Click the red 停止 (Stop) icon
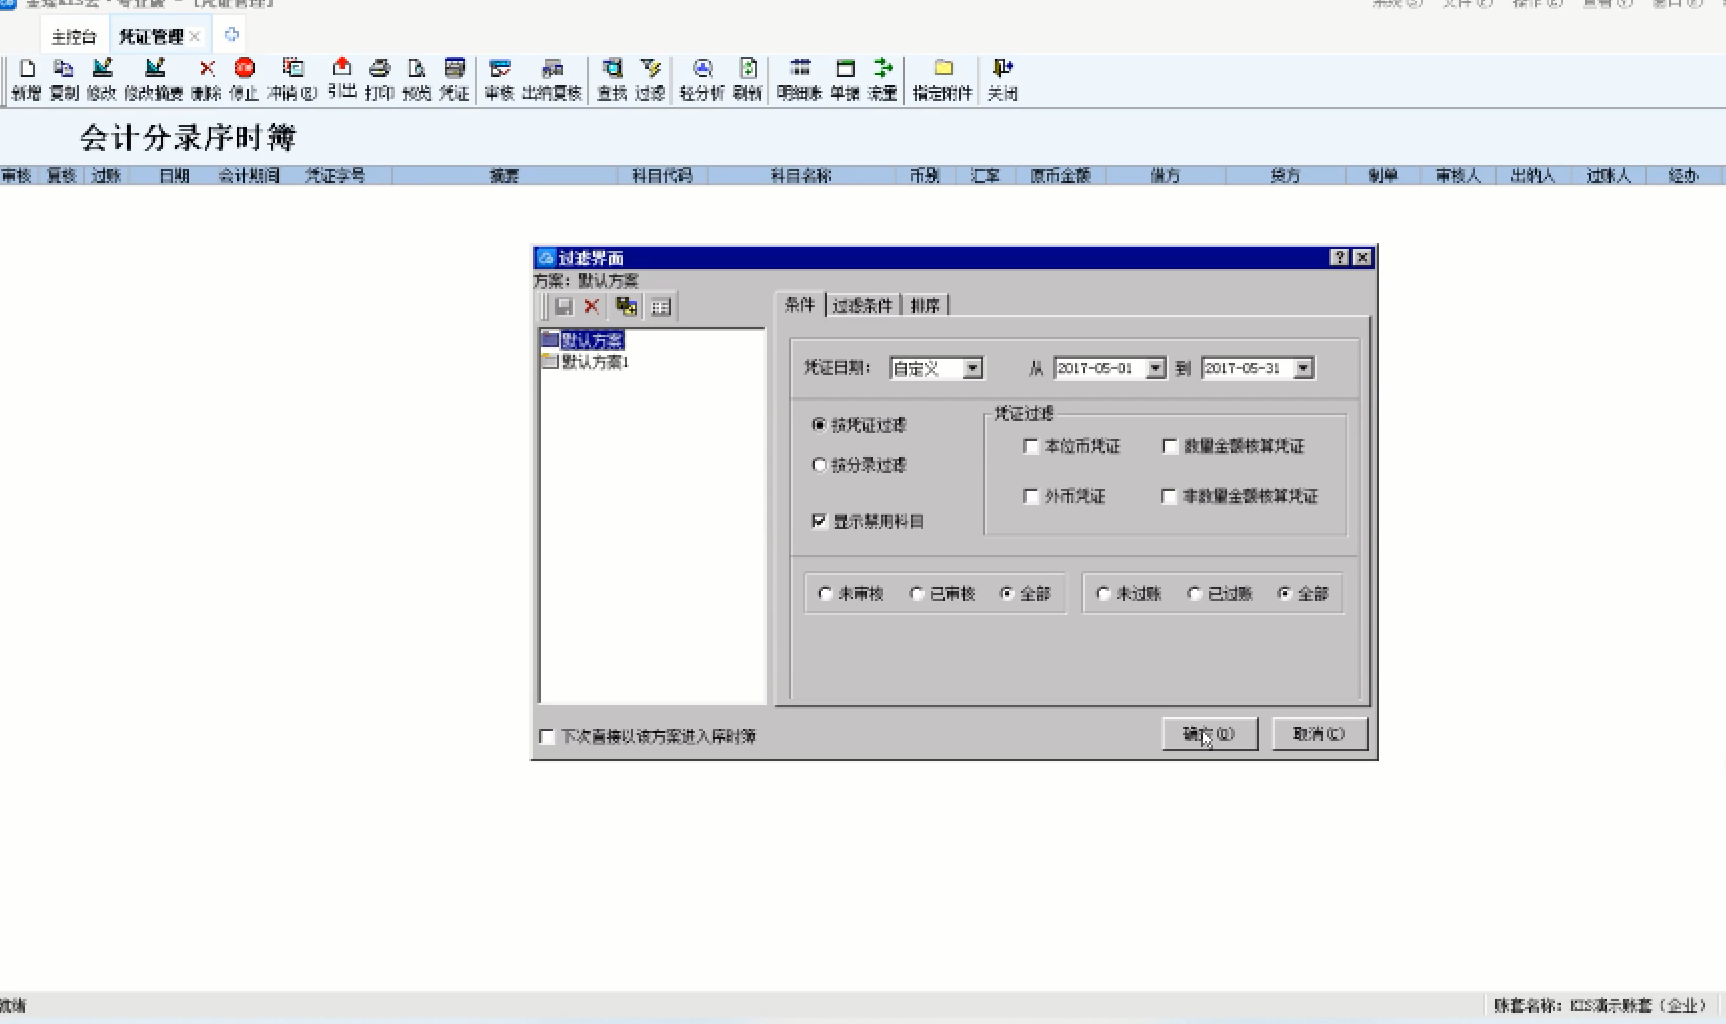 click(244, 69)
